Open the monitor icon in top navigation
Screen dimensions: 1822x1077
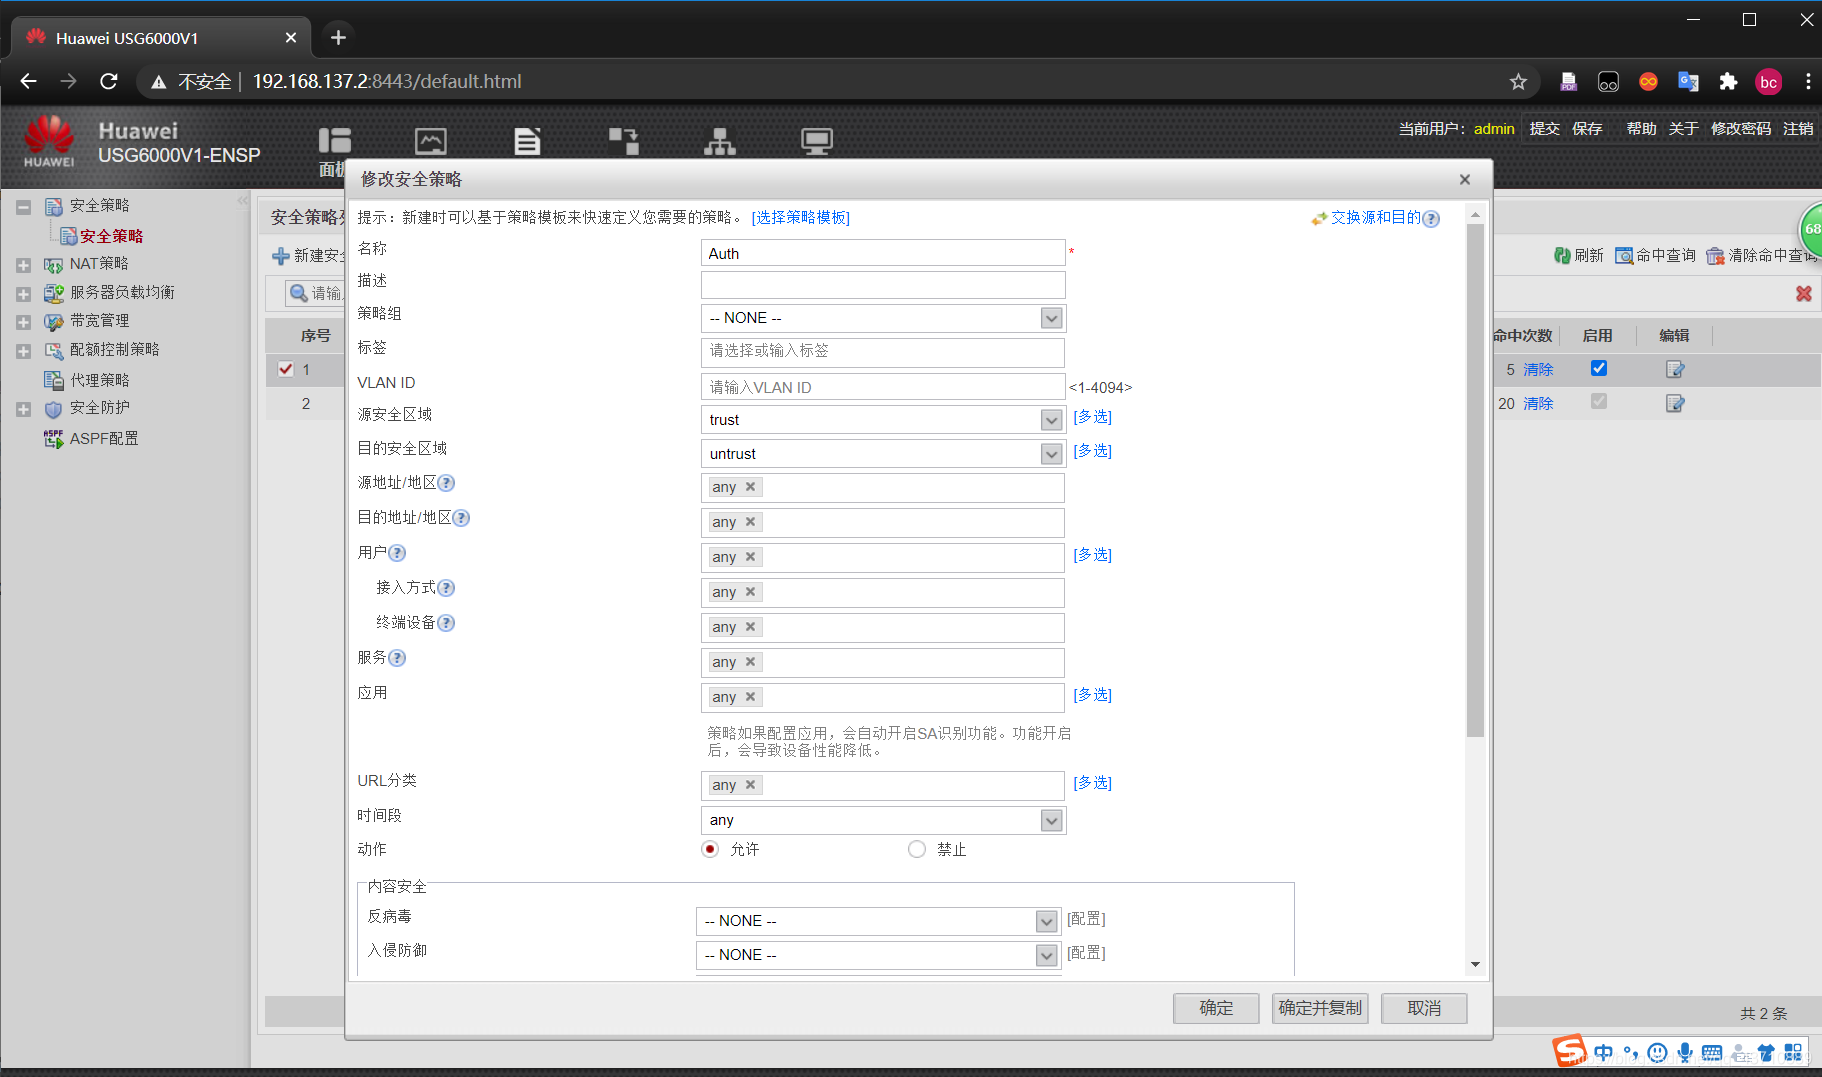431,141
